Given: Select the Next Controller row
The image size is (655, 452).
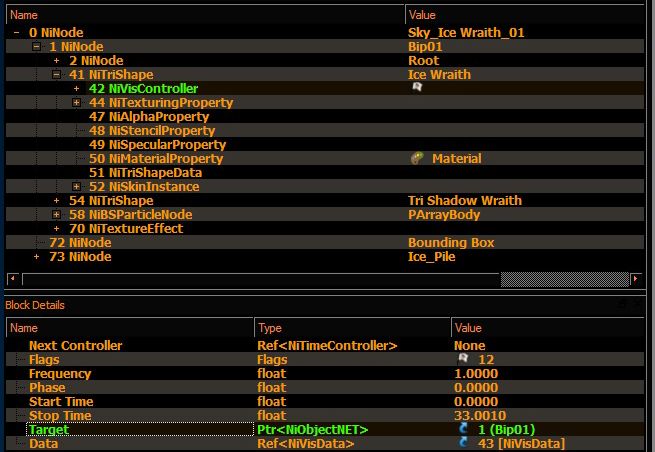Looking at the screenshot, I should point(325,345).
